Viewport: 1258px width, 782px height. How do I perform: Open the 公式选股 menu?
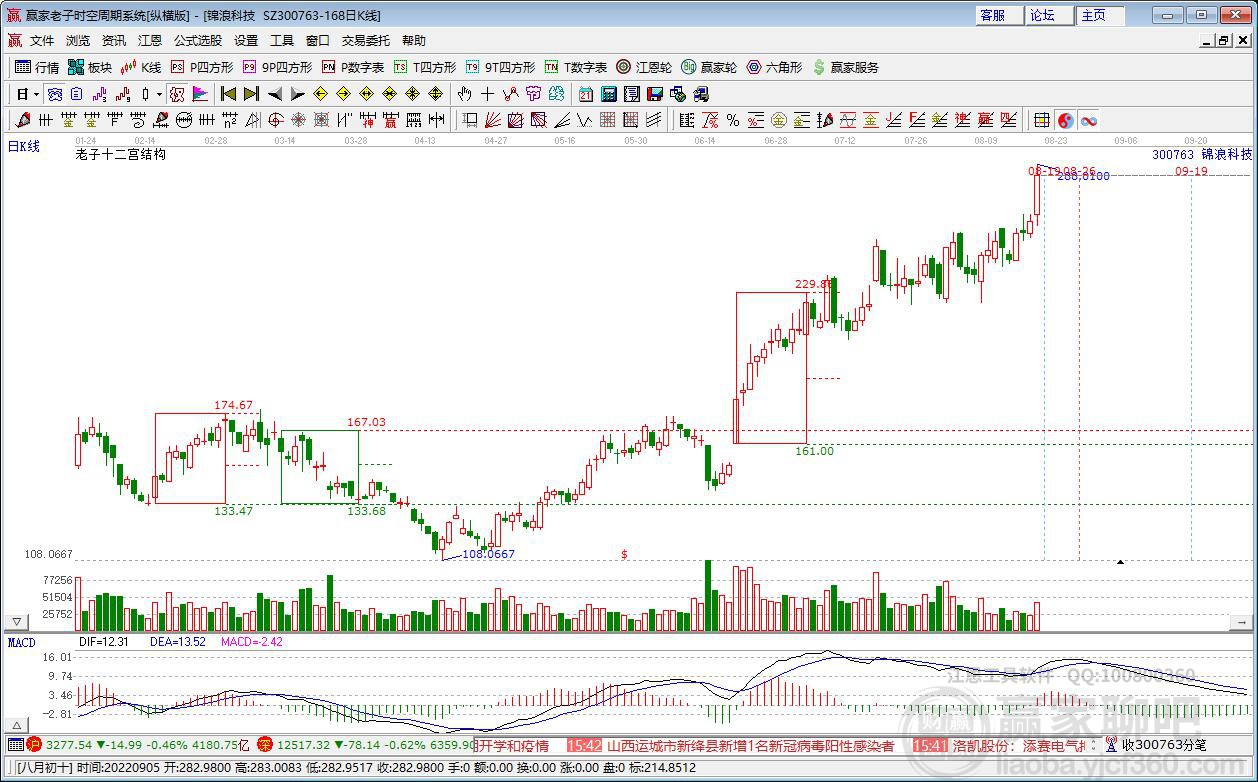[x=198, y=41]
